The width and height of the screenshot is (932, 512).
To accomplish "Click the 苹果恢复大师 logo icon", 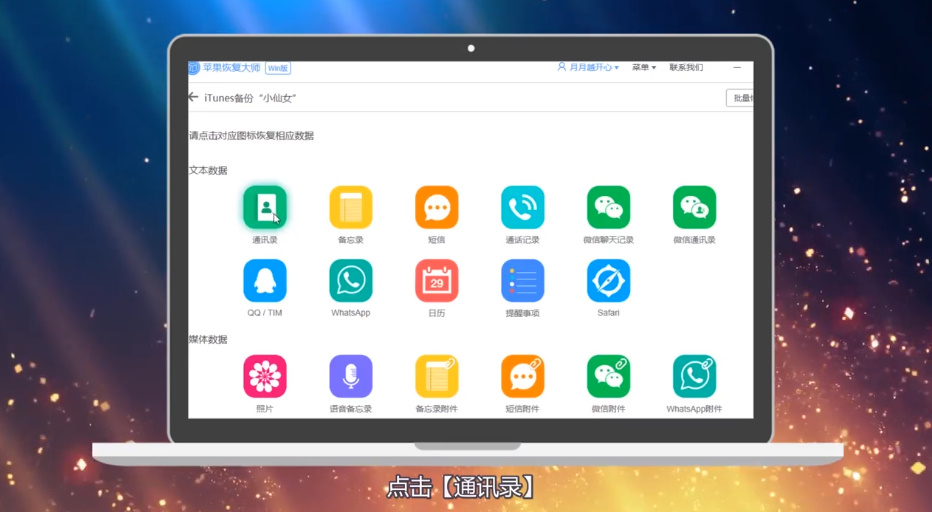I will pyautogui.click(x=194, y=68).
